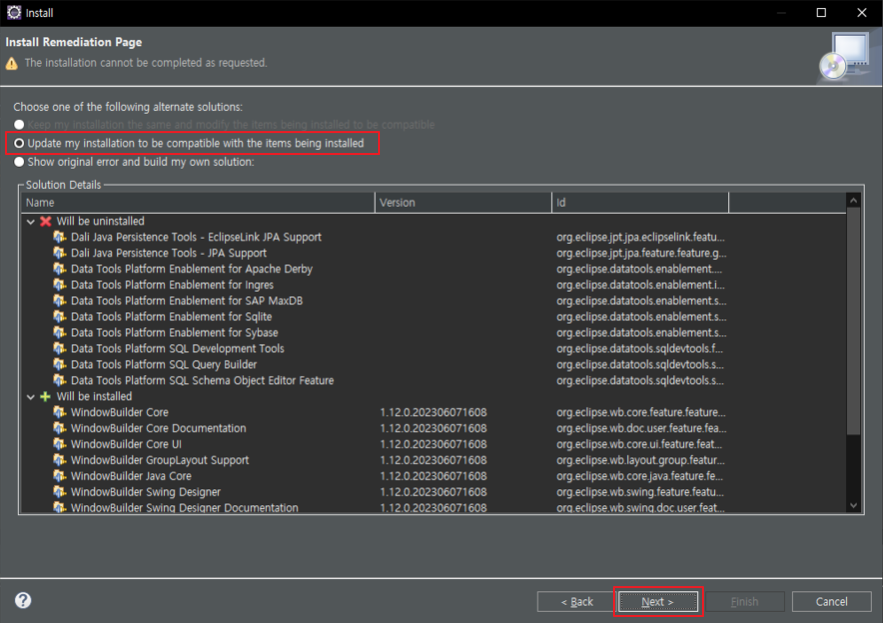Click the green plus install icon
Image resolution: width=883 pixels, height=623 pixels.
point(46,397)
